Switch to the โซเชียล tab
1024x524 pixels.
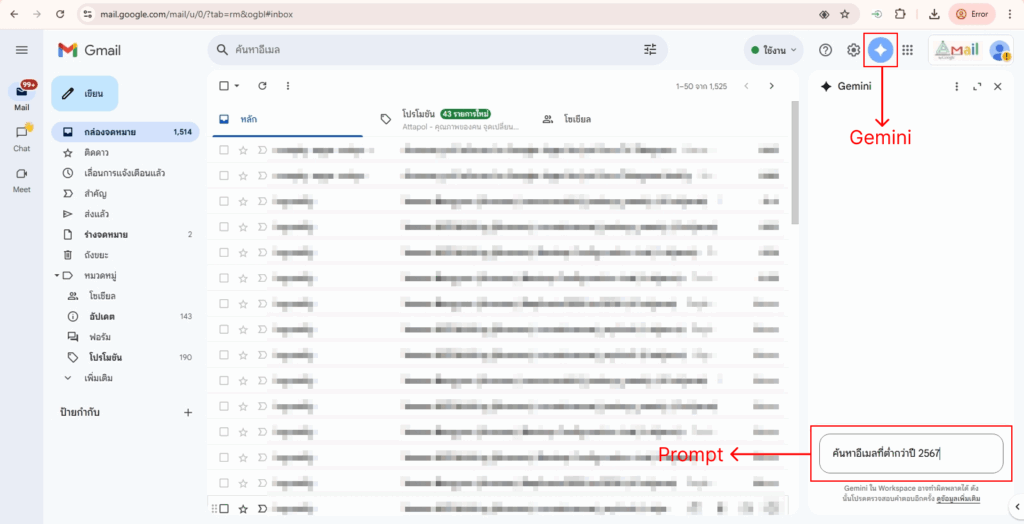click(576, 119)
